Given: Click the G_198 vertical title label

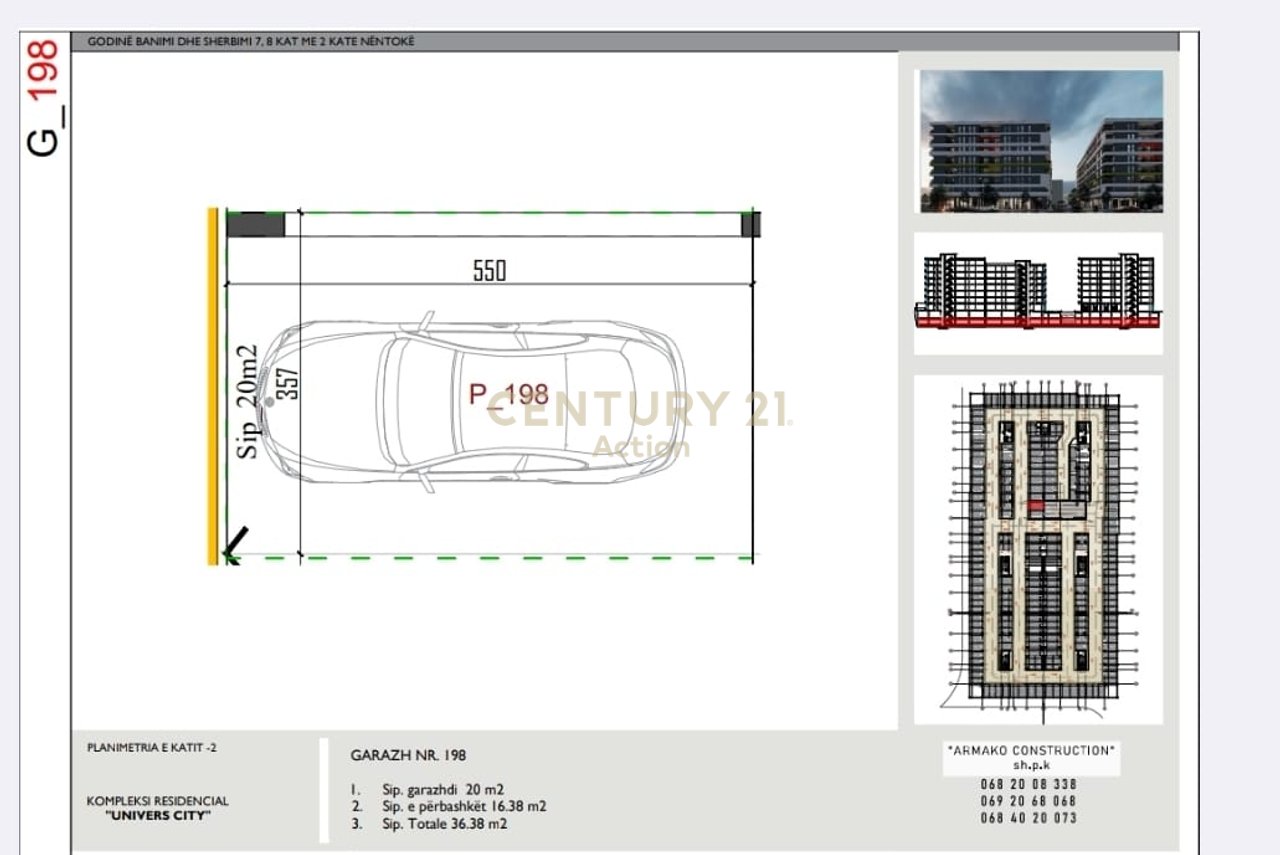Looking at the screenshot, I should pos(44,98).
